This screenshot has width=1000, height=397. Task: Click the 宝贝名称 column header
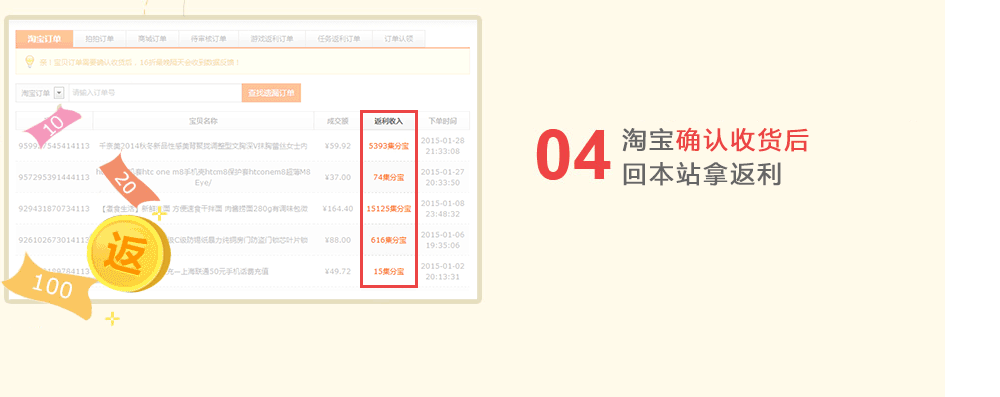(203, 121)
